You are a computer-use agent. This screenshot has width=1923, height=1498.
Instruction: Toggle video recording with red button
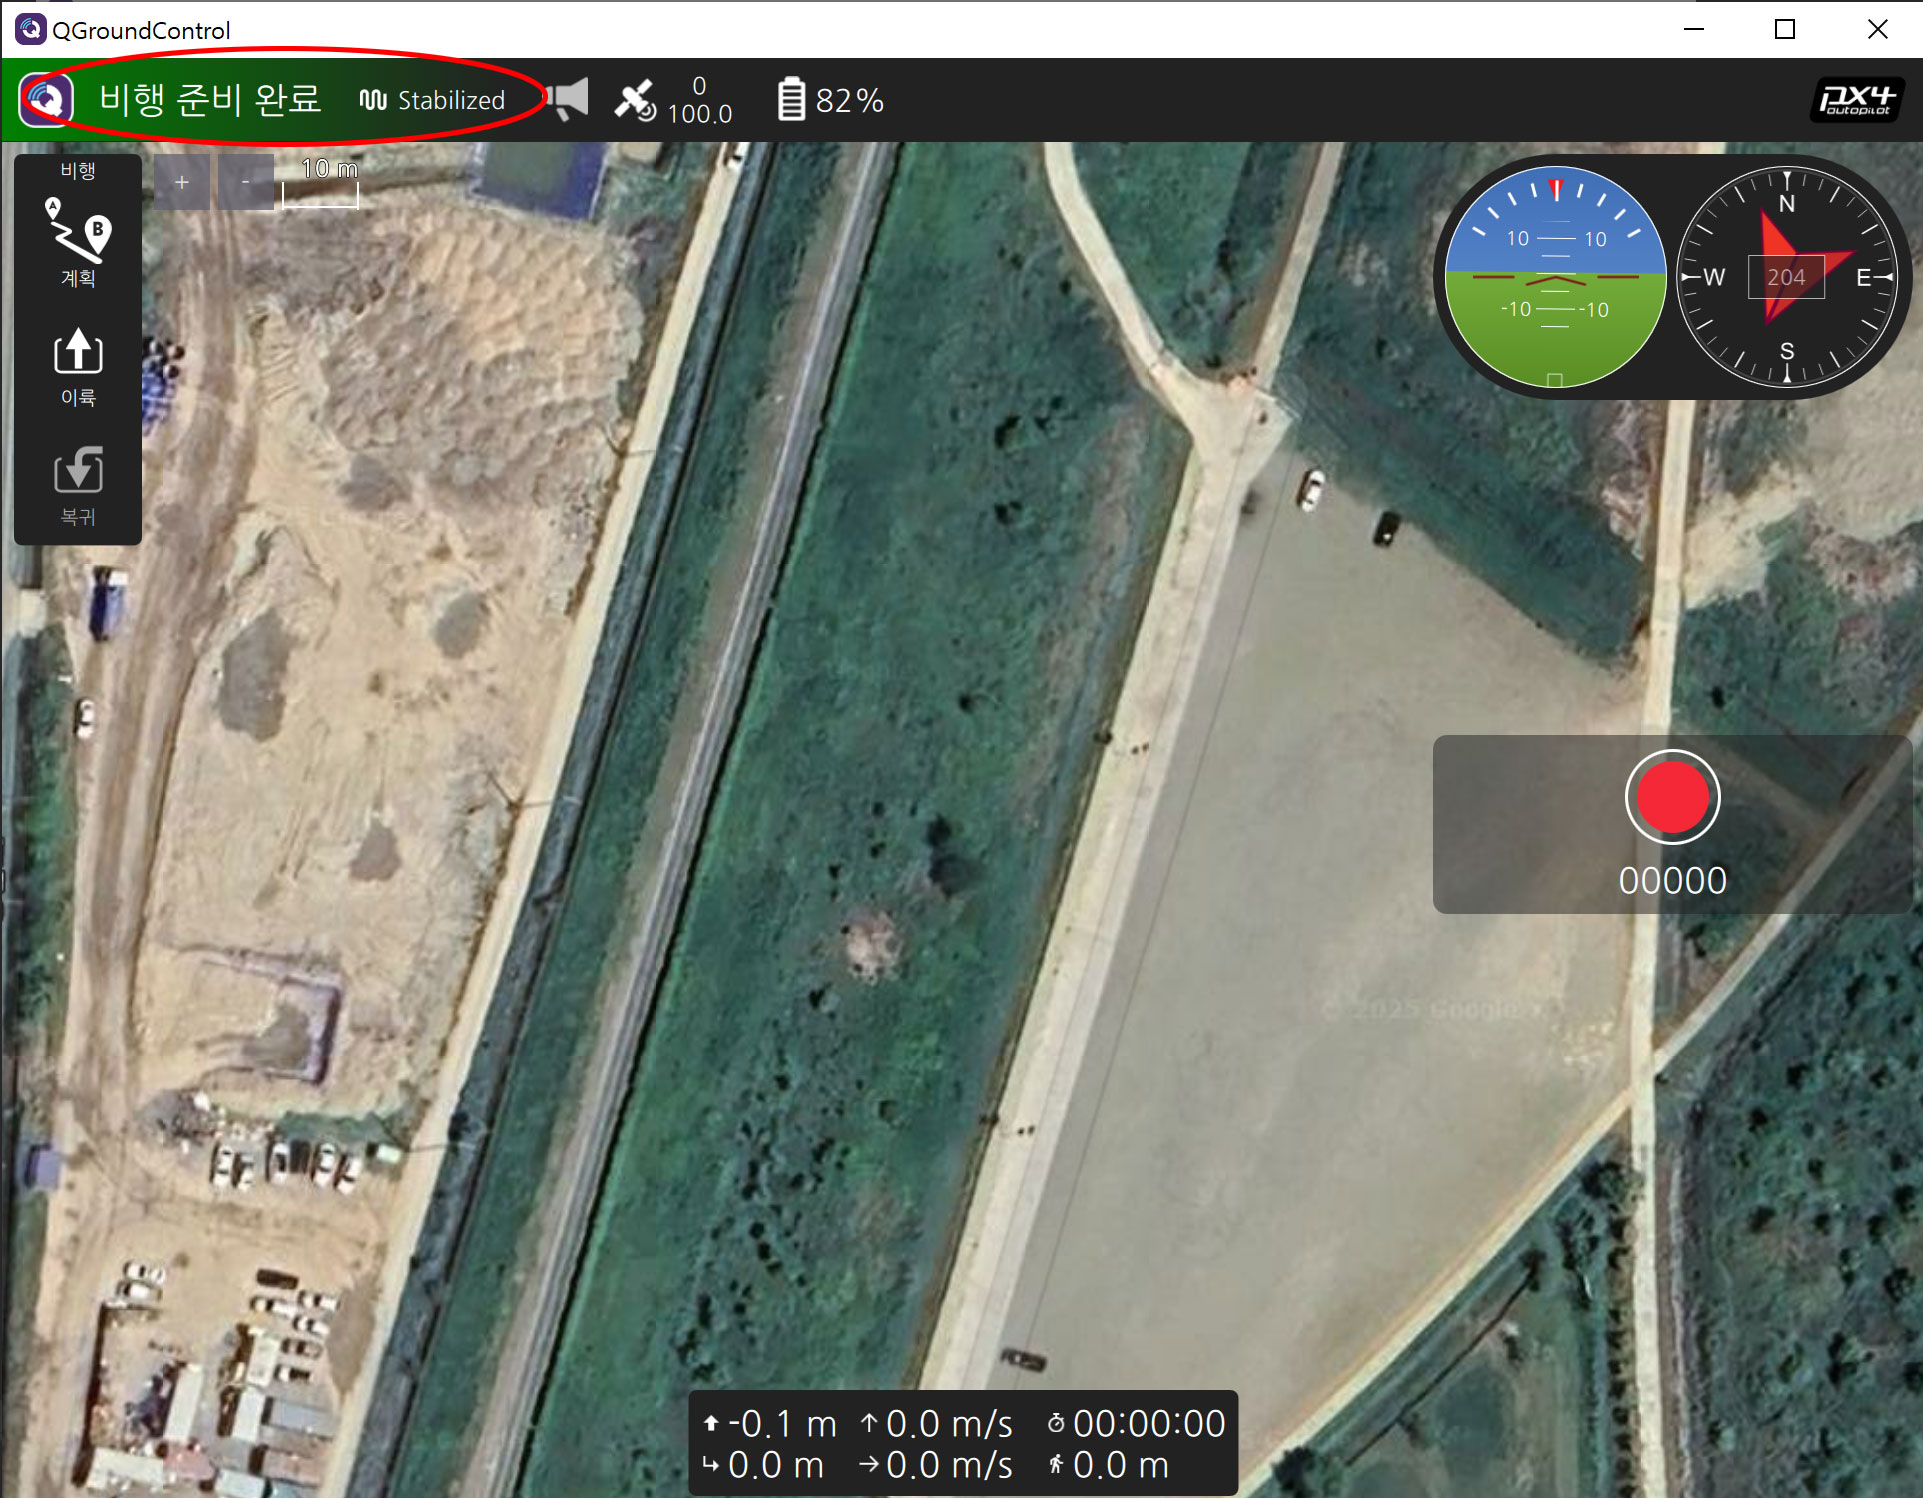point(1672,797)
